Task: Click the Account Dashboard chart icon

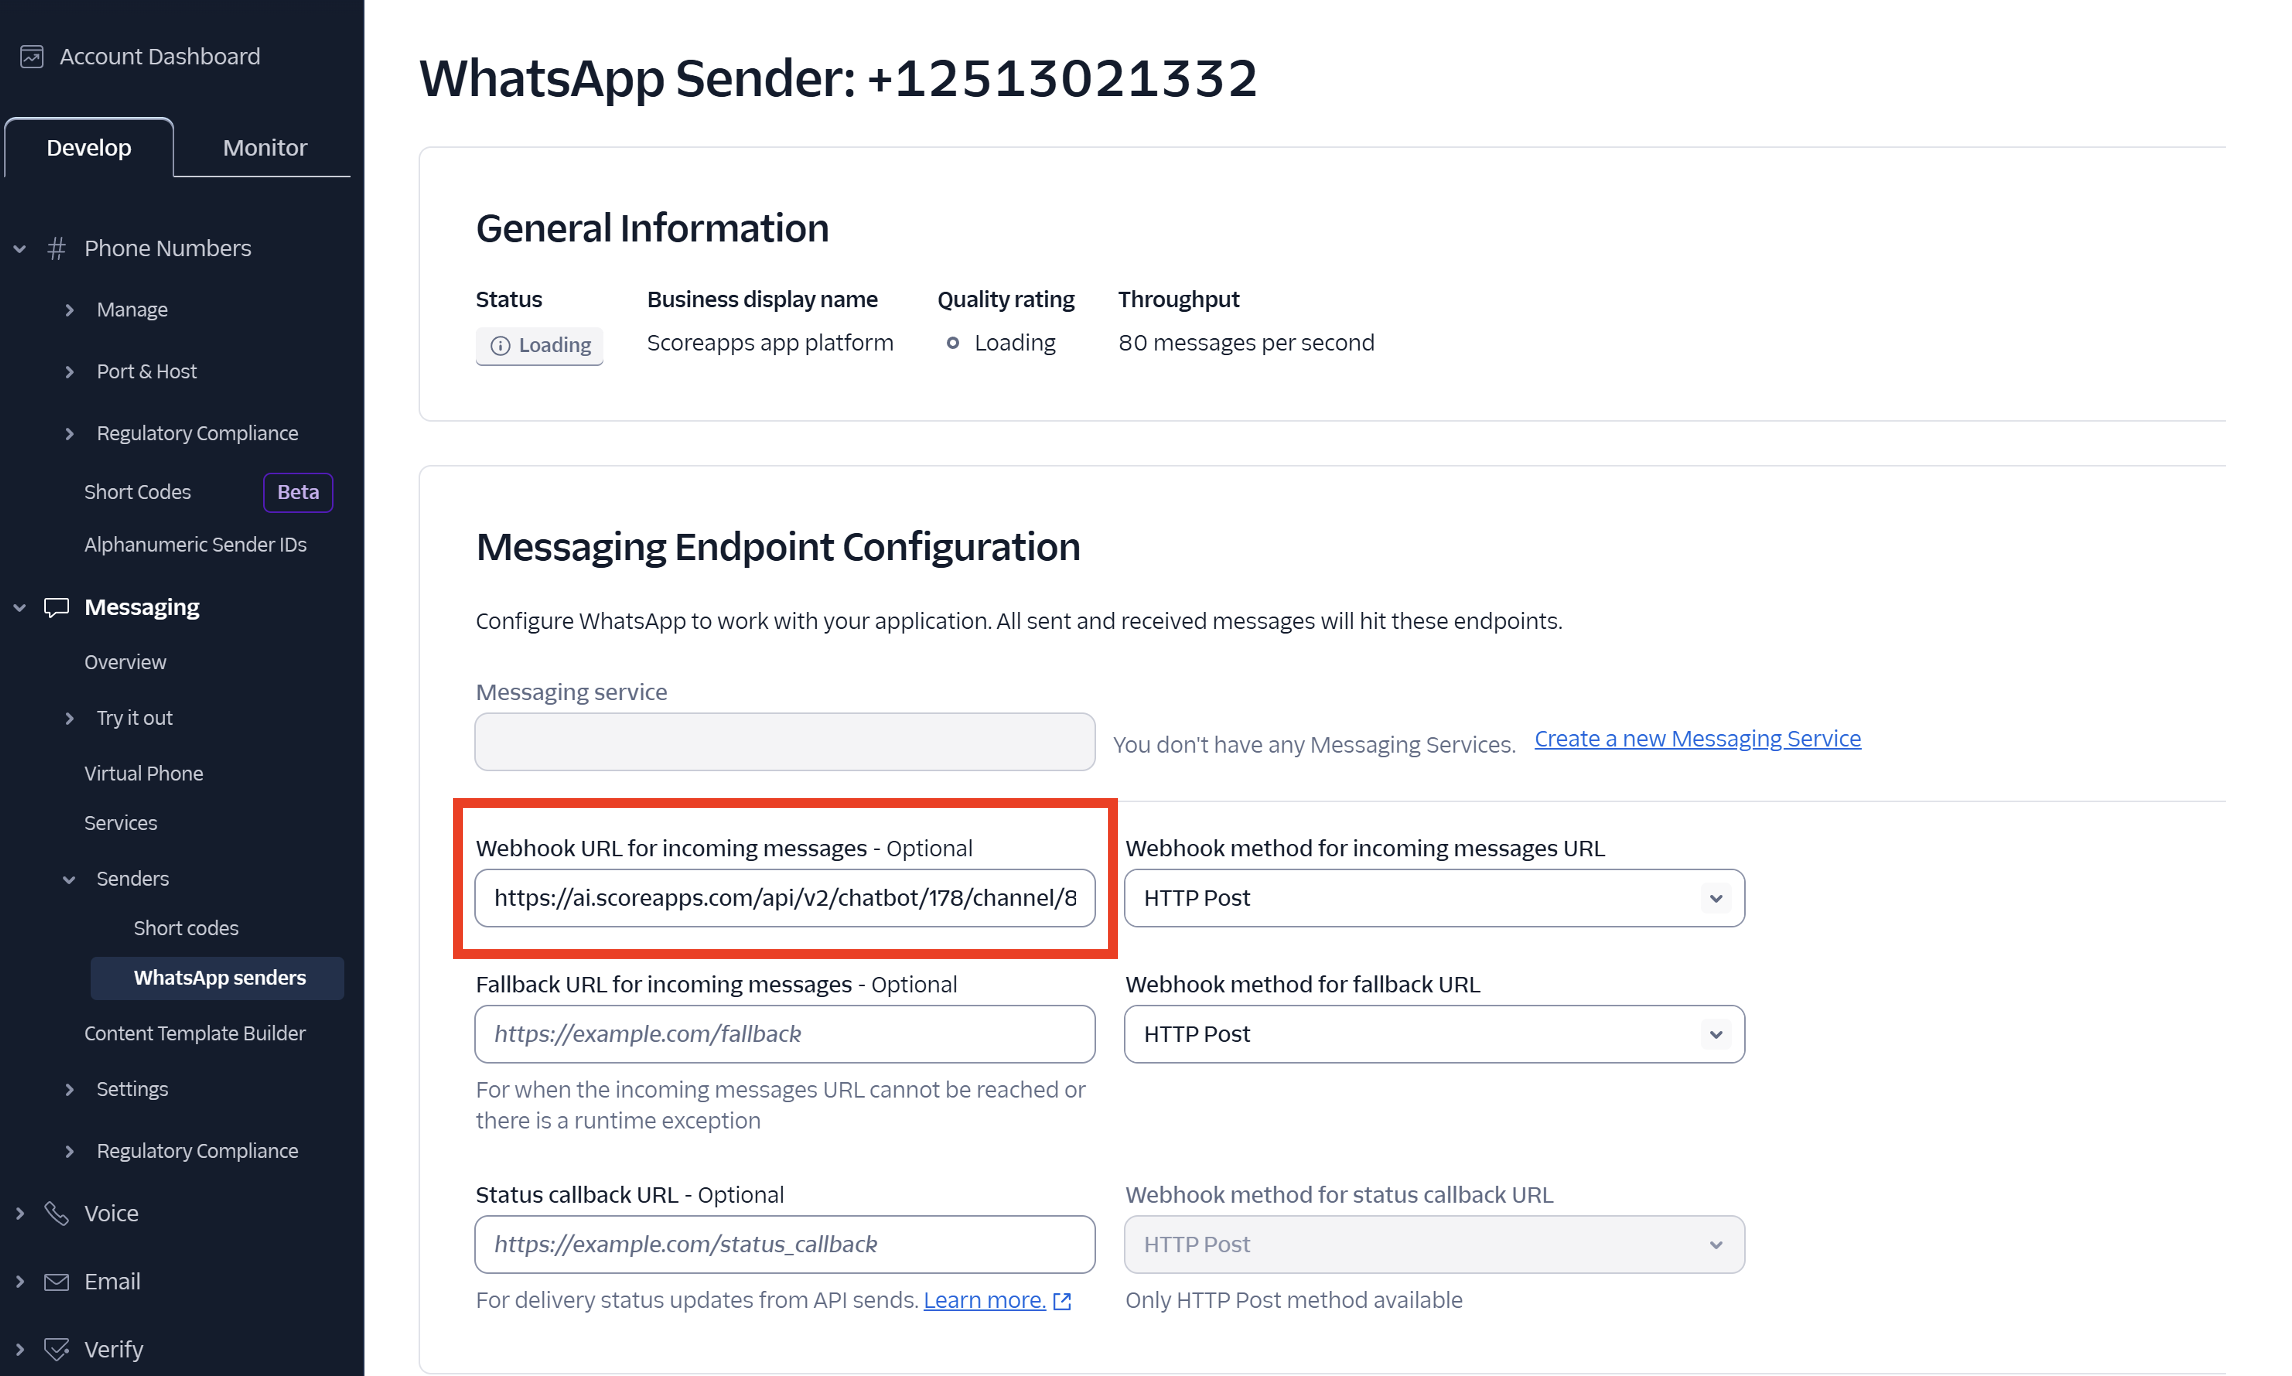Action: [x=32, y=57]
